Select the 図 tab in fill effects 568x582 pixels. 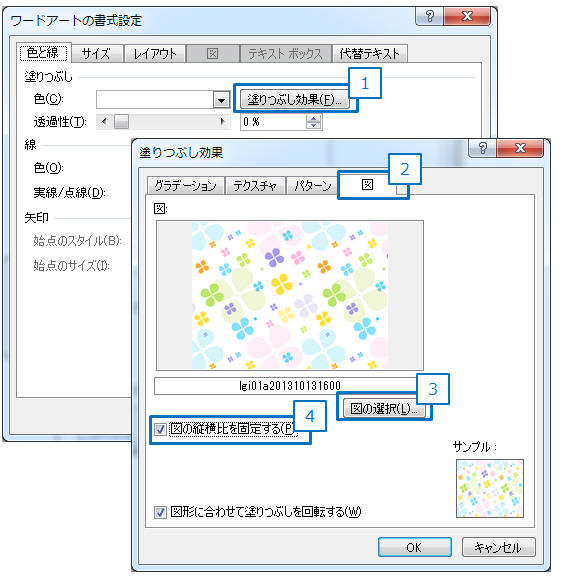[x=368, y=184]
